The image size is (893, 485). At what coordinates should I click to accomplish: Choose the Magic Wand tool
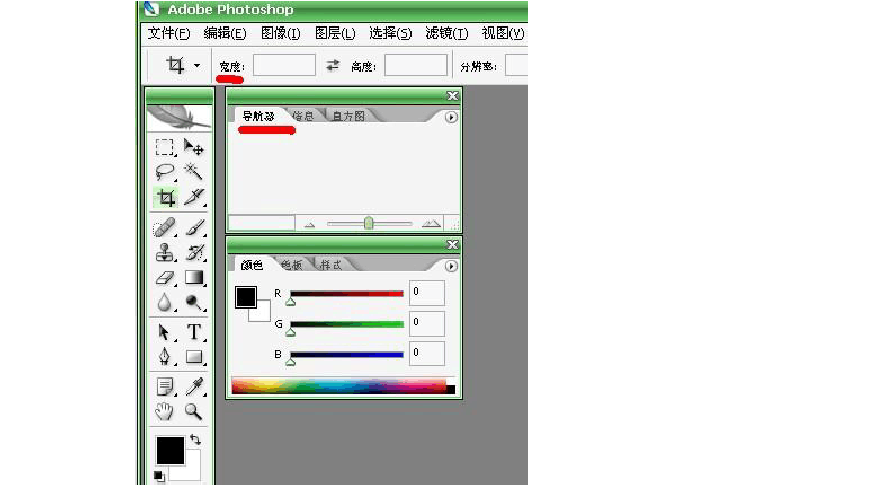pyautogui.click(x=194, y=172)
